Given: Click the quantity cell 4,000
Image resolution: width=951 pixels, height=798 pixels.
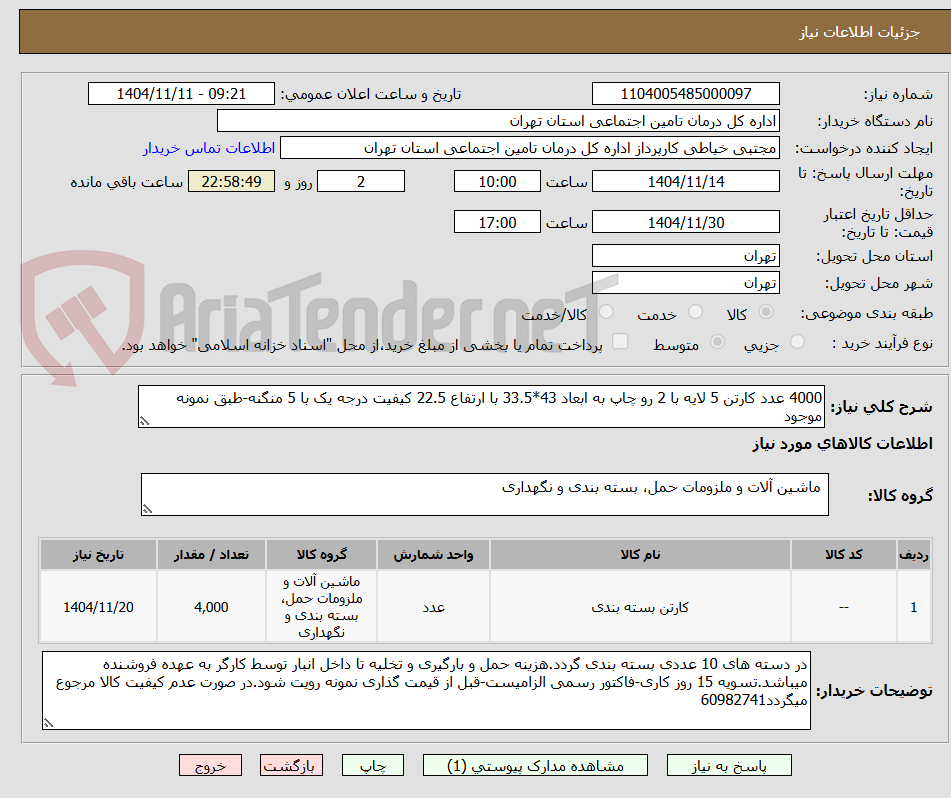Looking at the screenshot, I should pyautogui.click(x=211, y=607).
